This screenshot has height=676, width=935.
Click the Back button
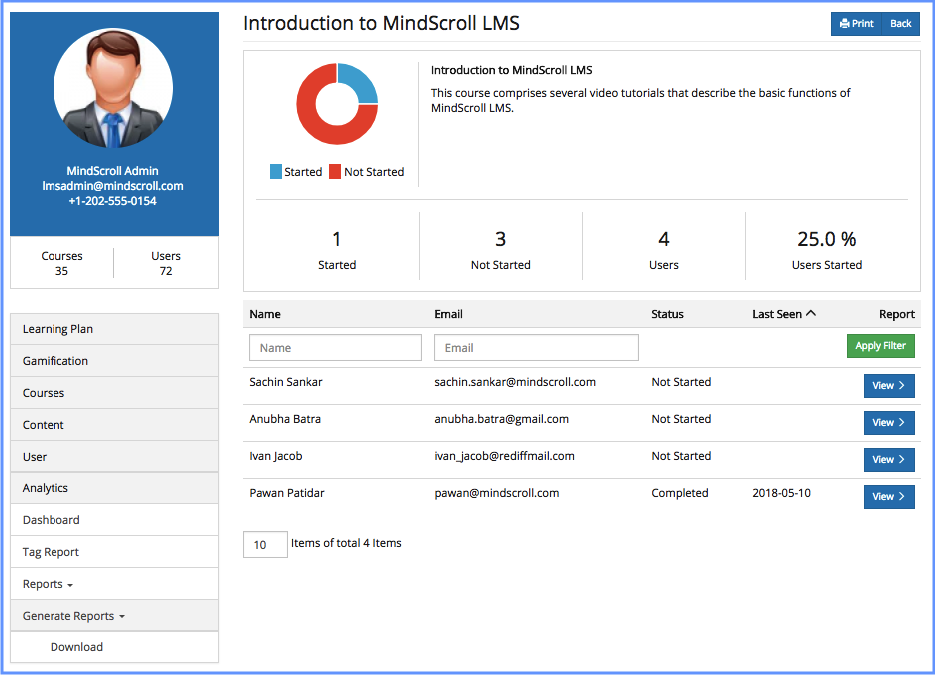click(900, 24)
